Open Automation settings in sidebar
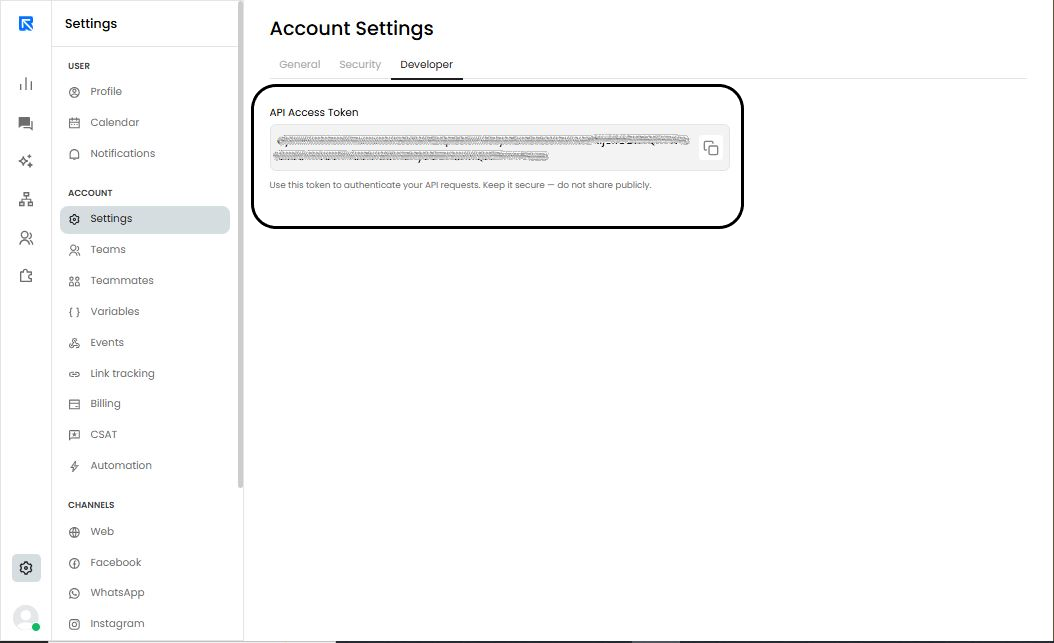1054x643 pixels. 121,466
